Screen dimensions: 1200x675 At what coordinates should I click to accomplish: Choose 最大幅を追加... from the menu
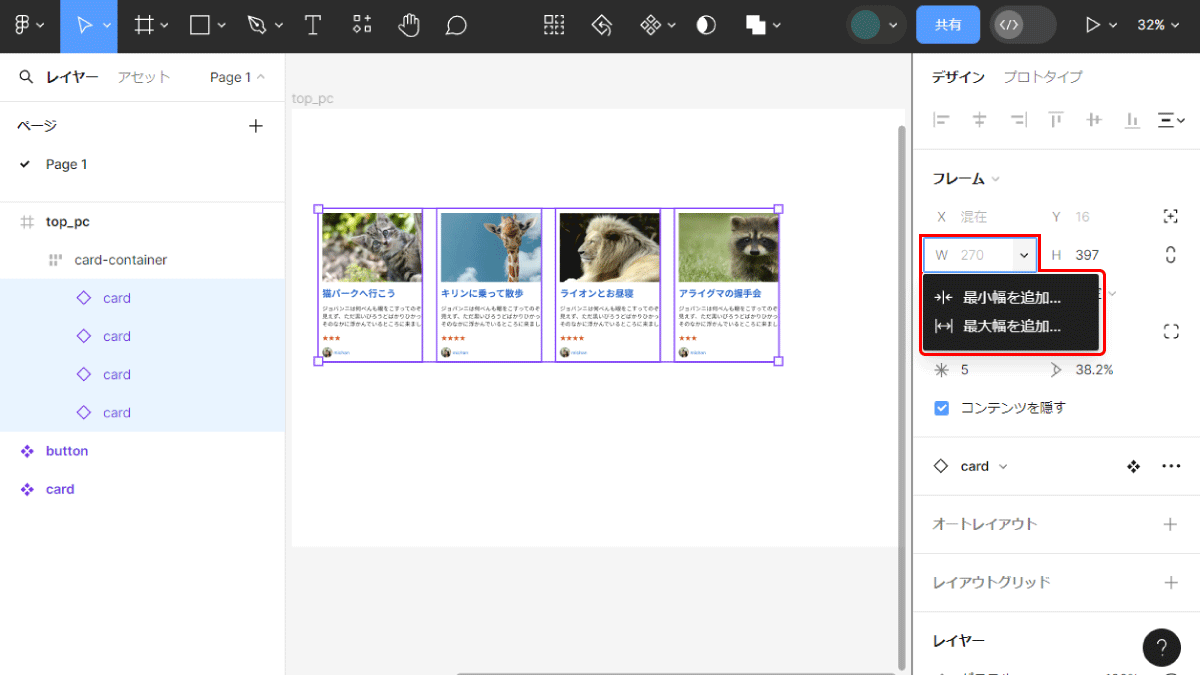tap(1011, 326)
